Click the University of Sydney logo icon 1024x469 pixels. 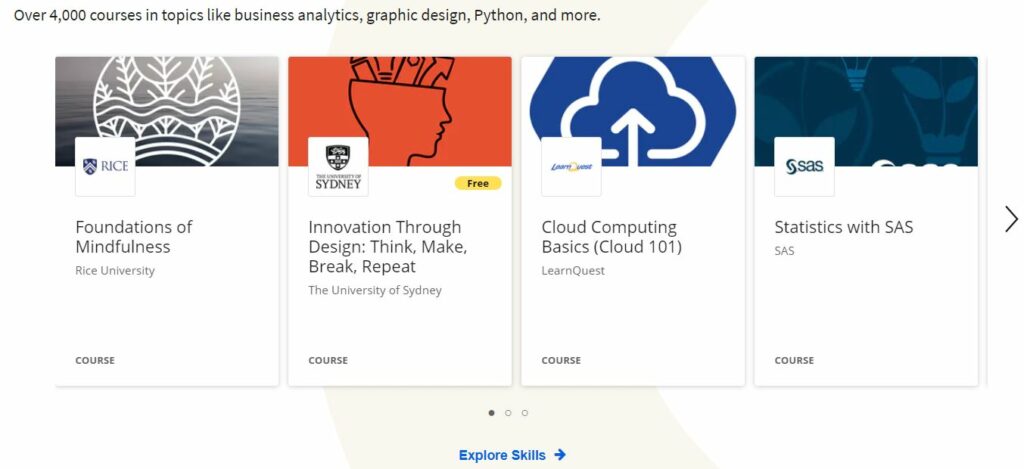338,167
